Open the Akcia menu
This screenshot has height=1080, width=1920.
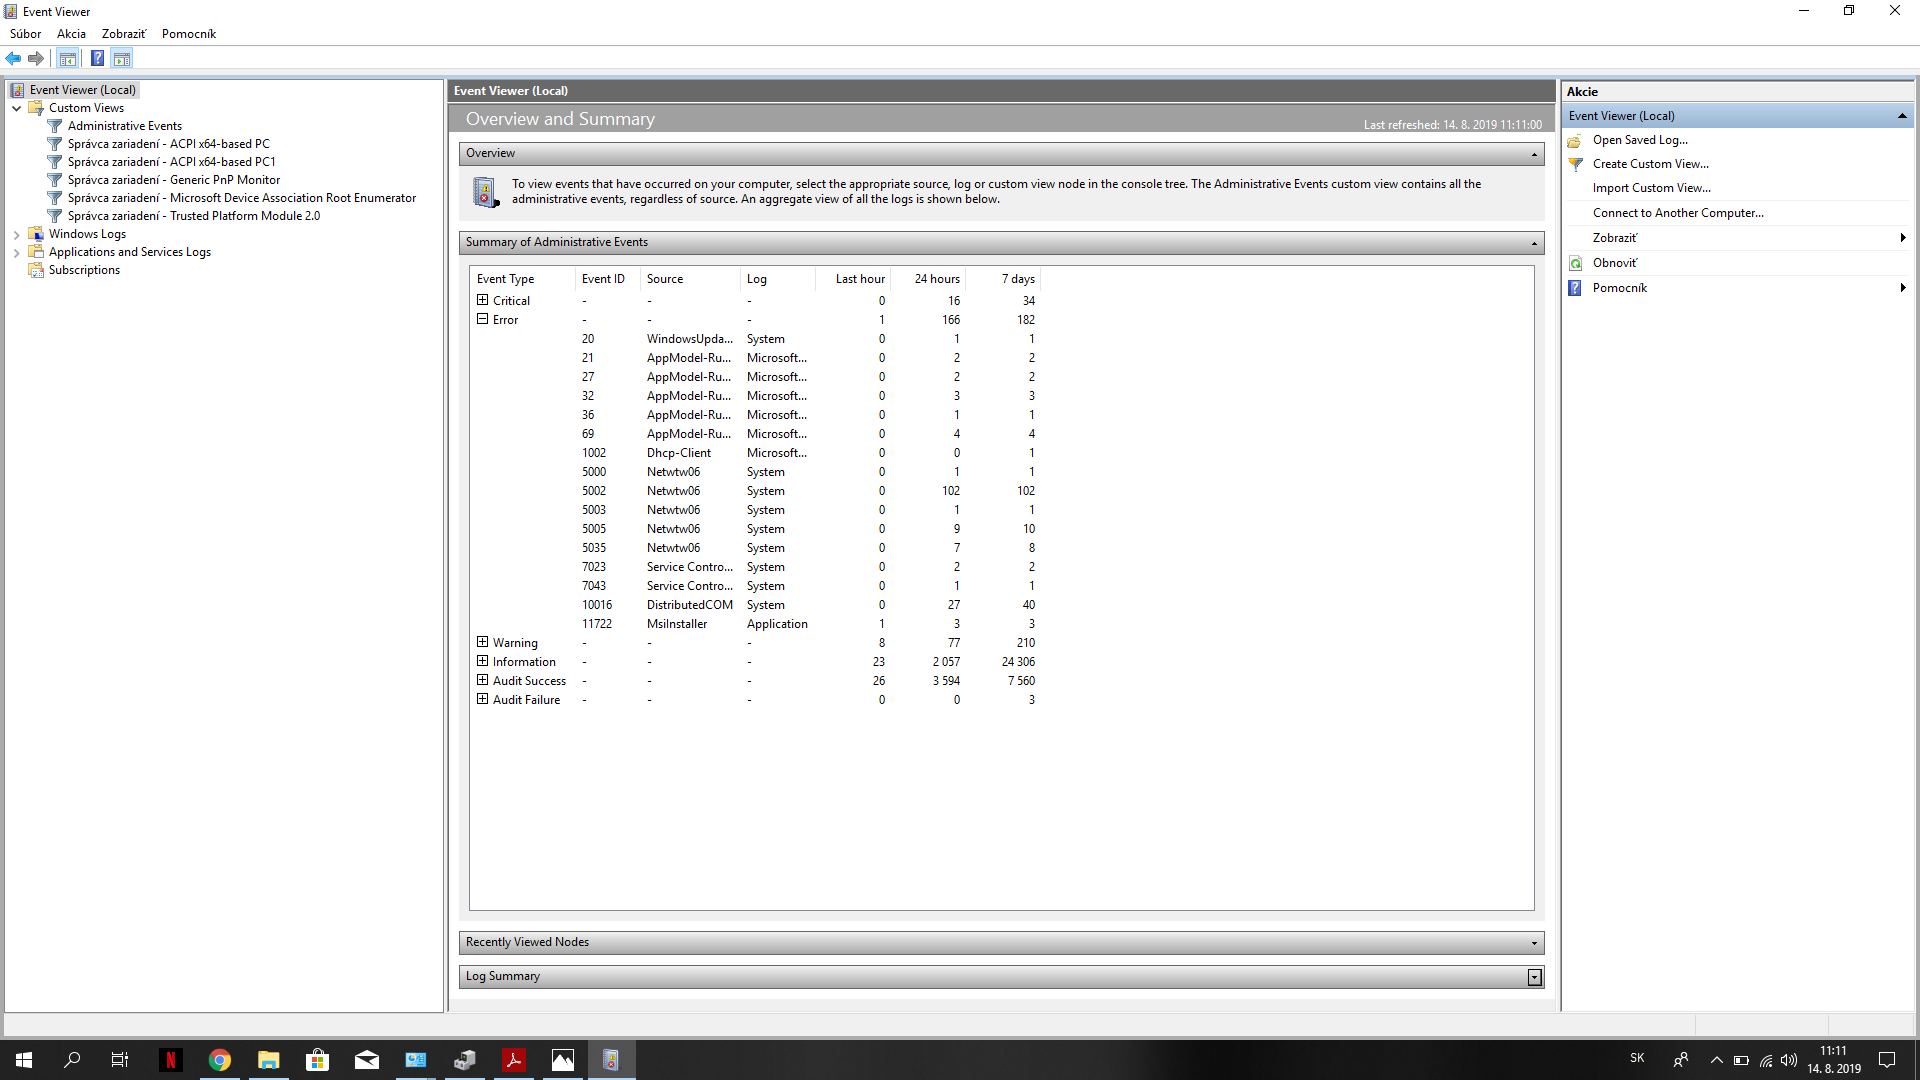71,34
